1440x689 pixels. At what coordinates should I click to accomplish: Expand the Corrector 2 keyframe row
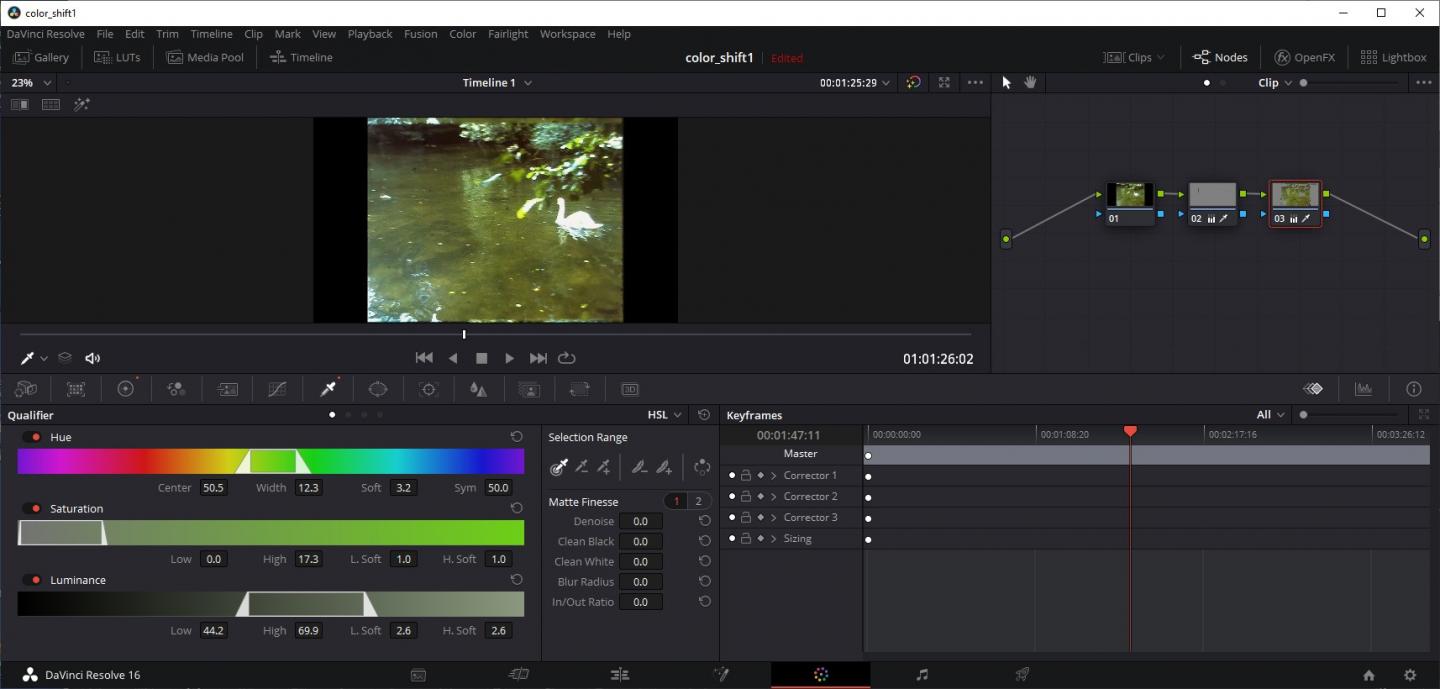pos(774,496)
